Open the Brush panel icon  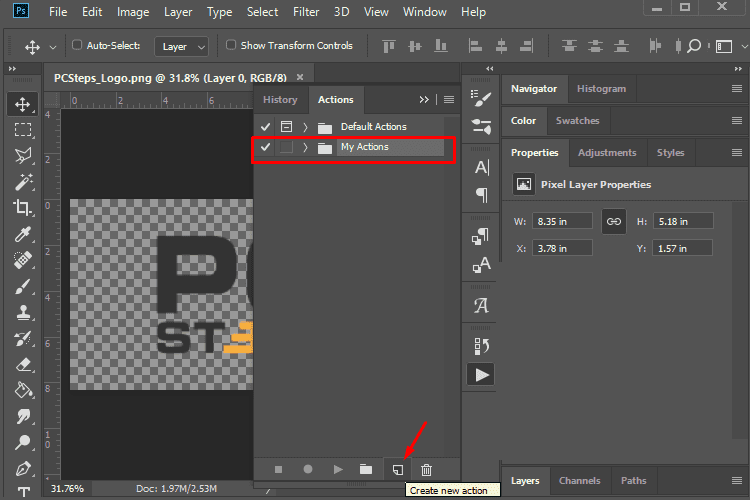[481, 98]
